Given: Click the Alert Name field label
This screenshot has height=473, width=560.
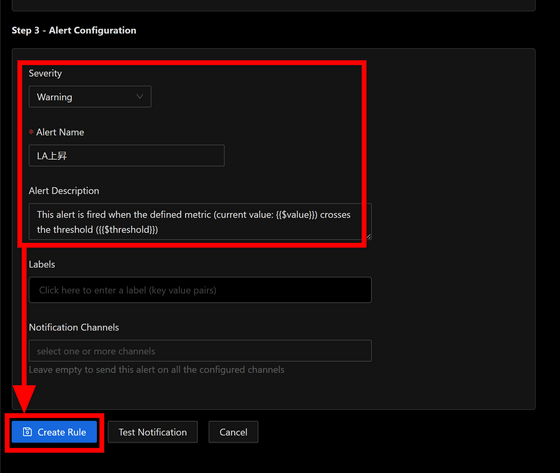Looking at the screenshot, I should click(x=60, y=132).
